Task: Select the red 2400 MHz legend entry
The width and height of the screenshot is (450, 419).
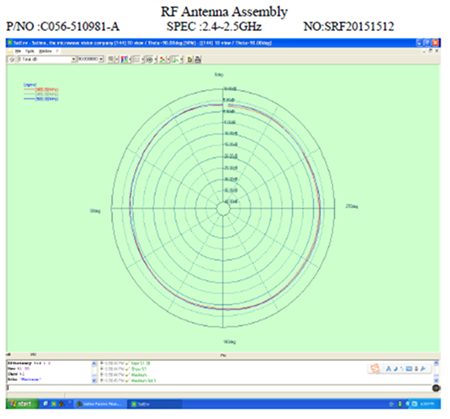Action: (41, 90)
